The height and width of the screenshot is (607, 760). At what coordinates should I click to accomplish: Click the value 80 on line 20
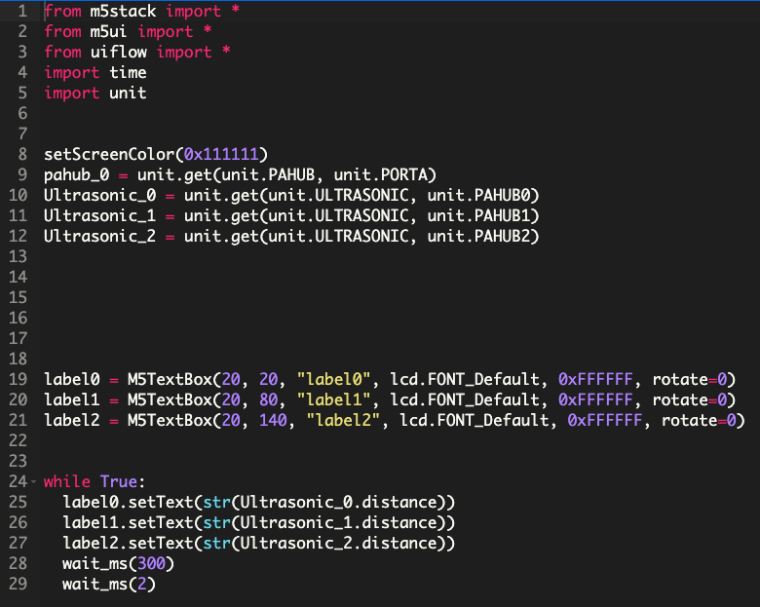pyautogui.click(x=268, y=400)
